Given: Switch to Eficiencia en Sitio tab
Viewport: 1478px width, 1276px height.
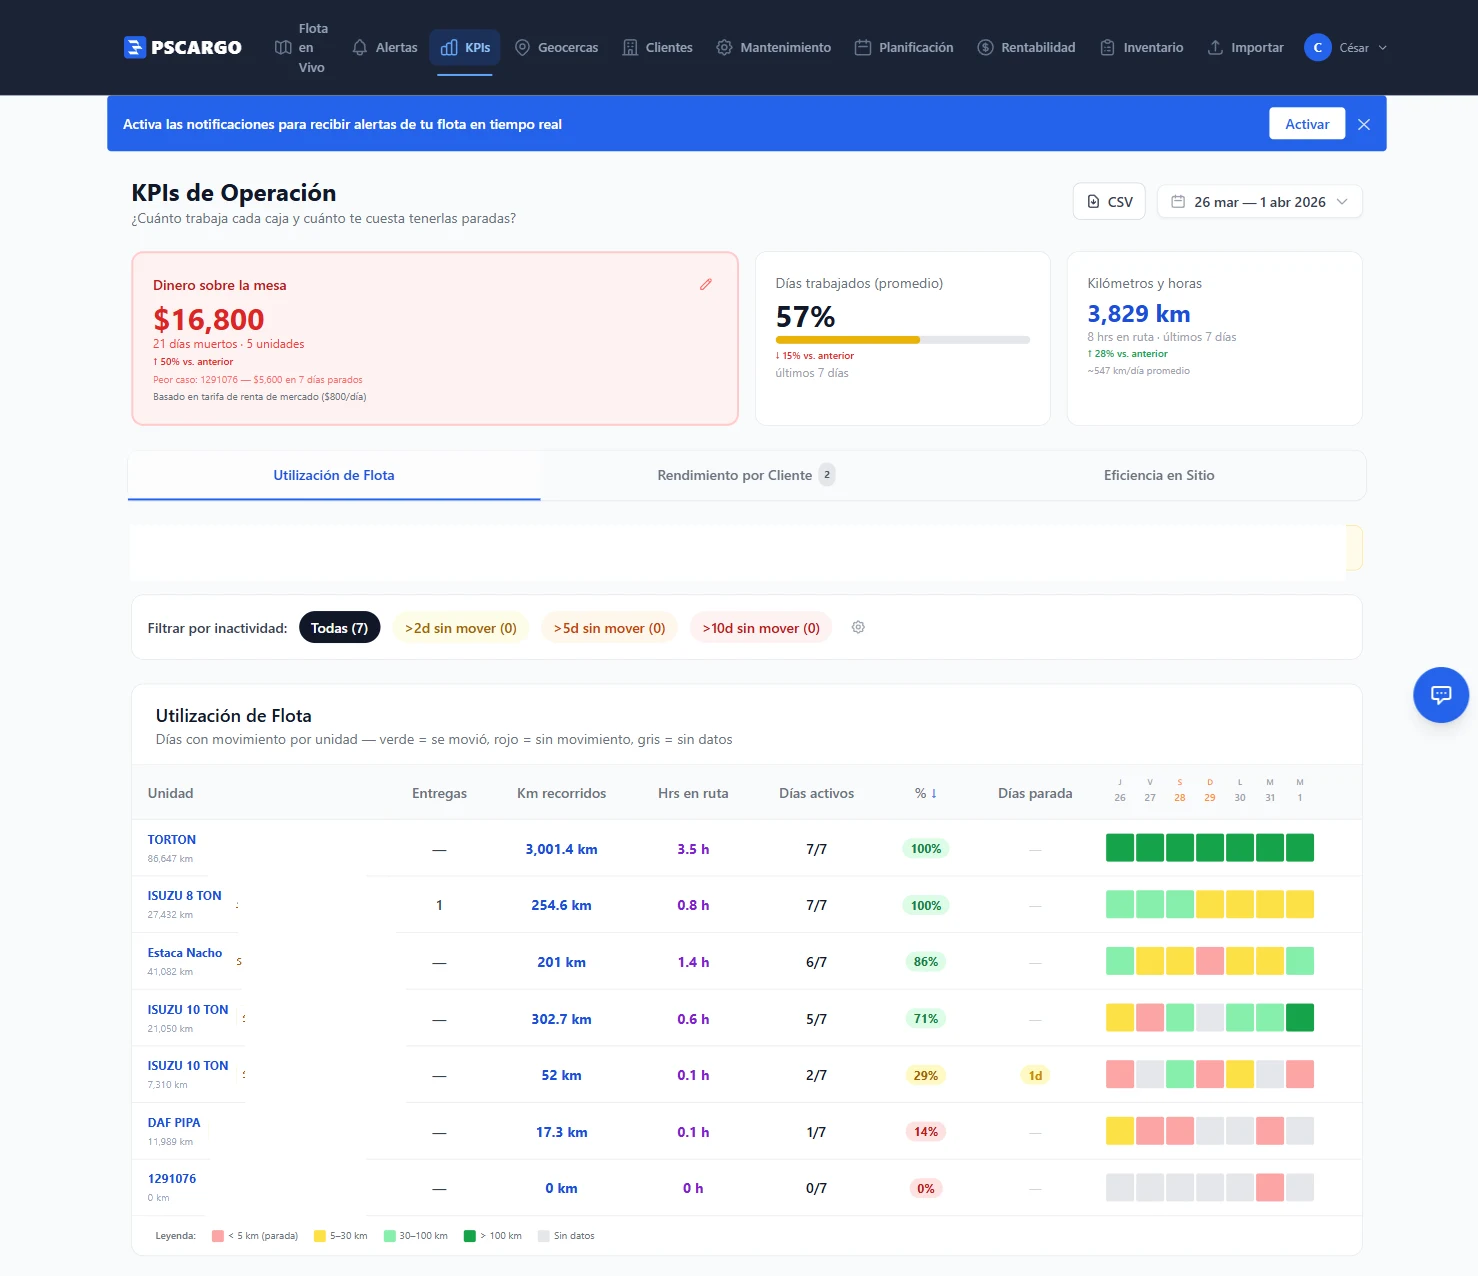Looking at the screenshot, I should (1158, 476).
